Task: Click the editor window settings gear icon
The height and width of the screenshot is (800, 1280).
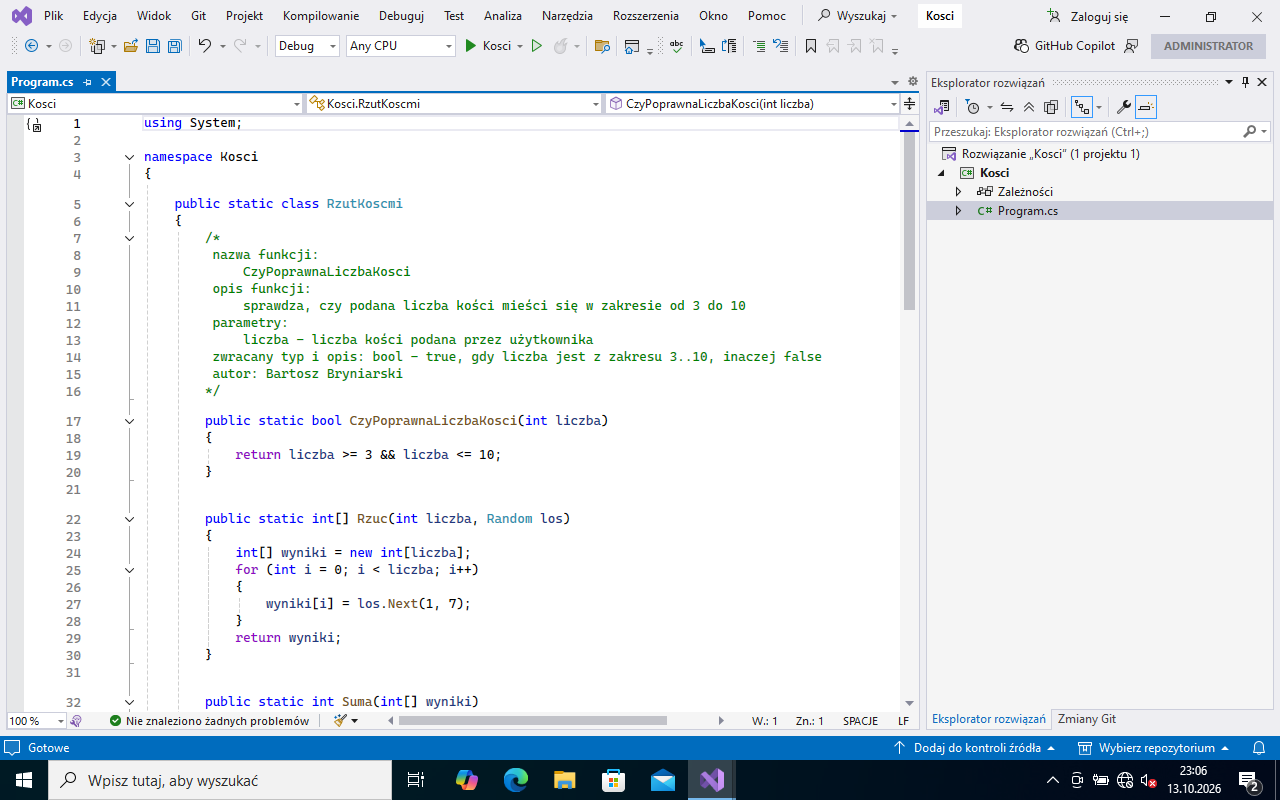Action: (912, 82)
